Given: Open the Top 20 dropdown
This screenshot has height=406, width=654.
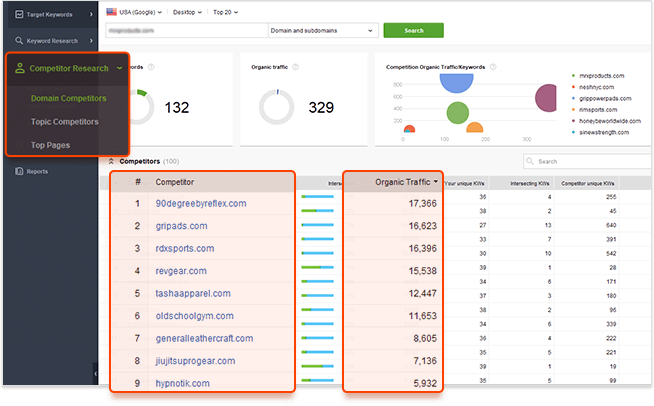Looking at the screenshot, I should click(x=225, y=12).
